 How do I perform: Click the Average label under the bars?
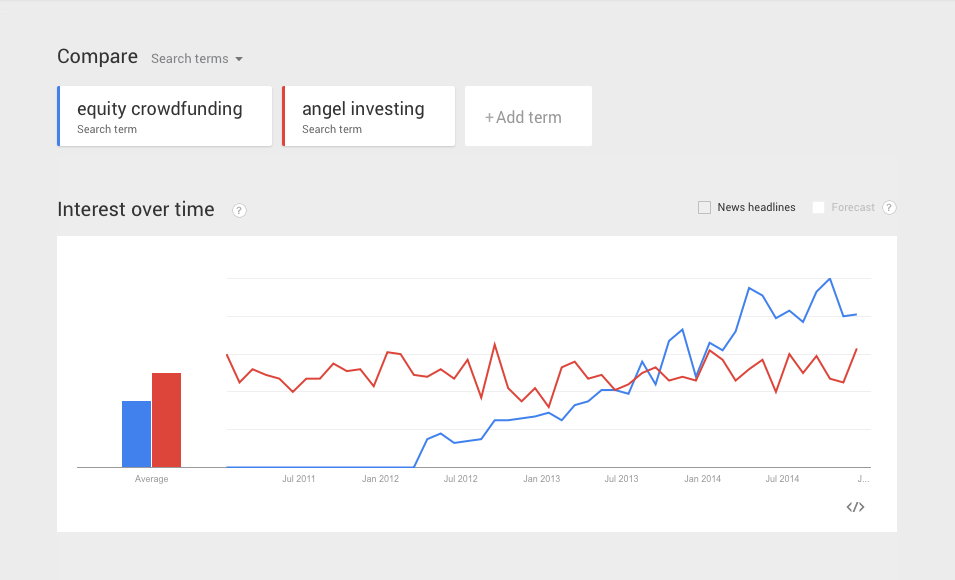click(151, 479)
